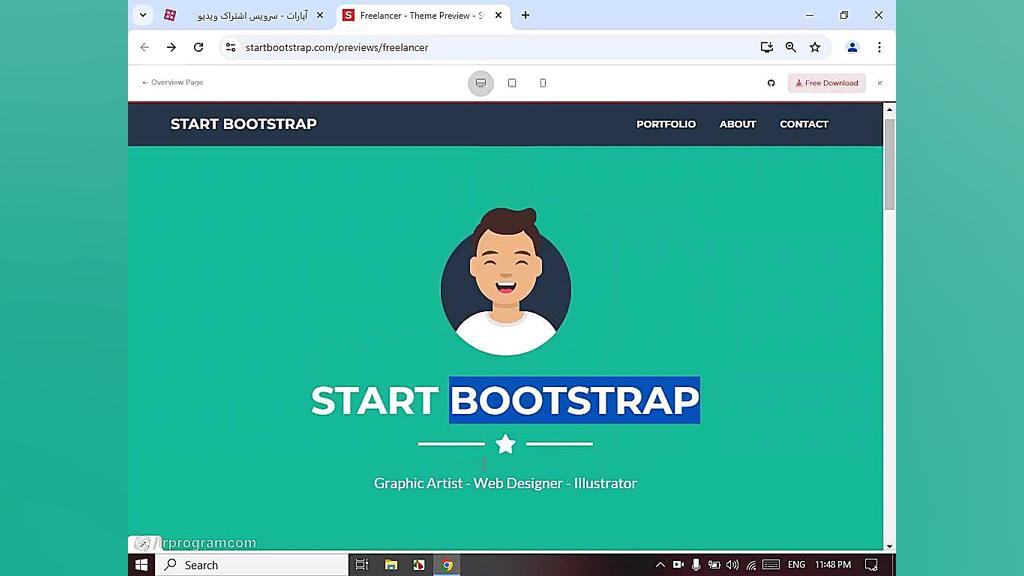
Task: Switch the ENG input language
Action: [x=797, y=565]
